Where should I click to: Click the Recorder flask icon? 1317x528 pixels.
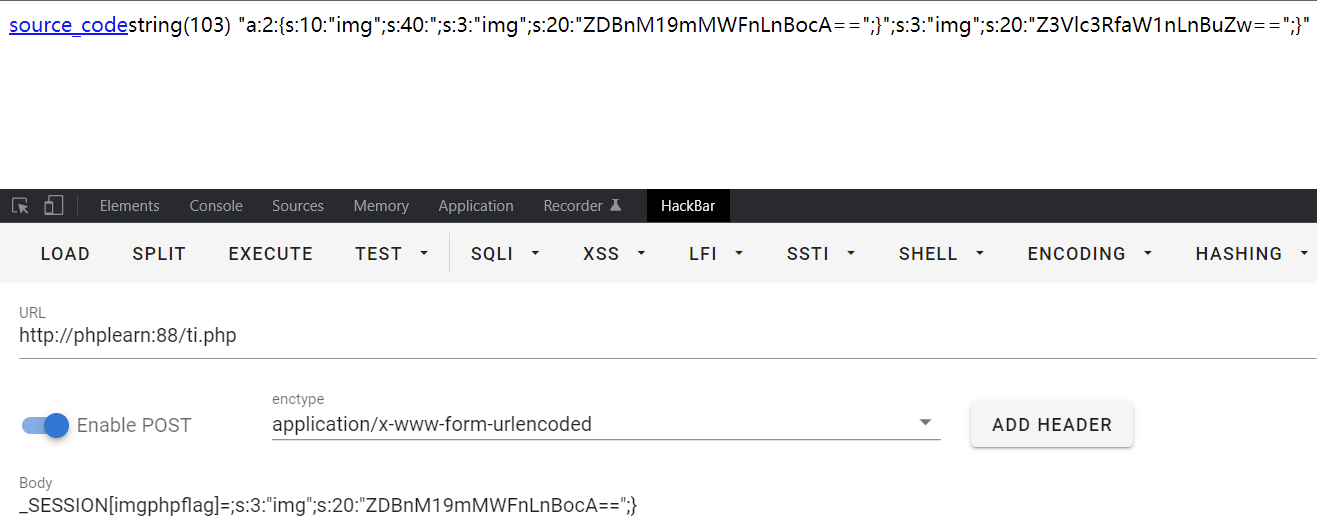click(x=616, y=206)
